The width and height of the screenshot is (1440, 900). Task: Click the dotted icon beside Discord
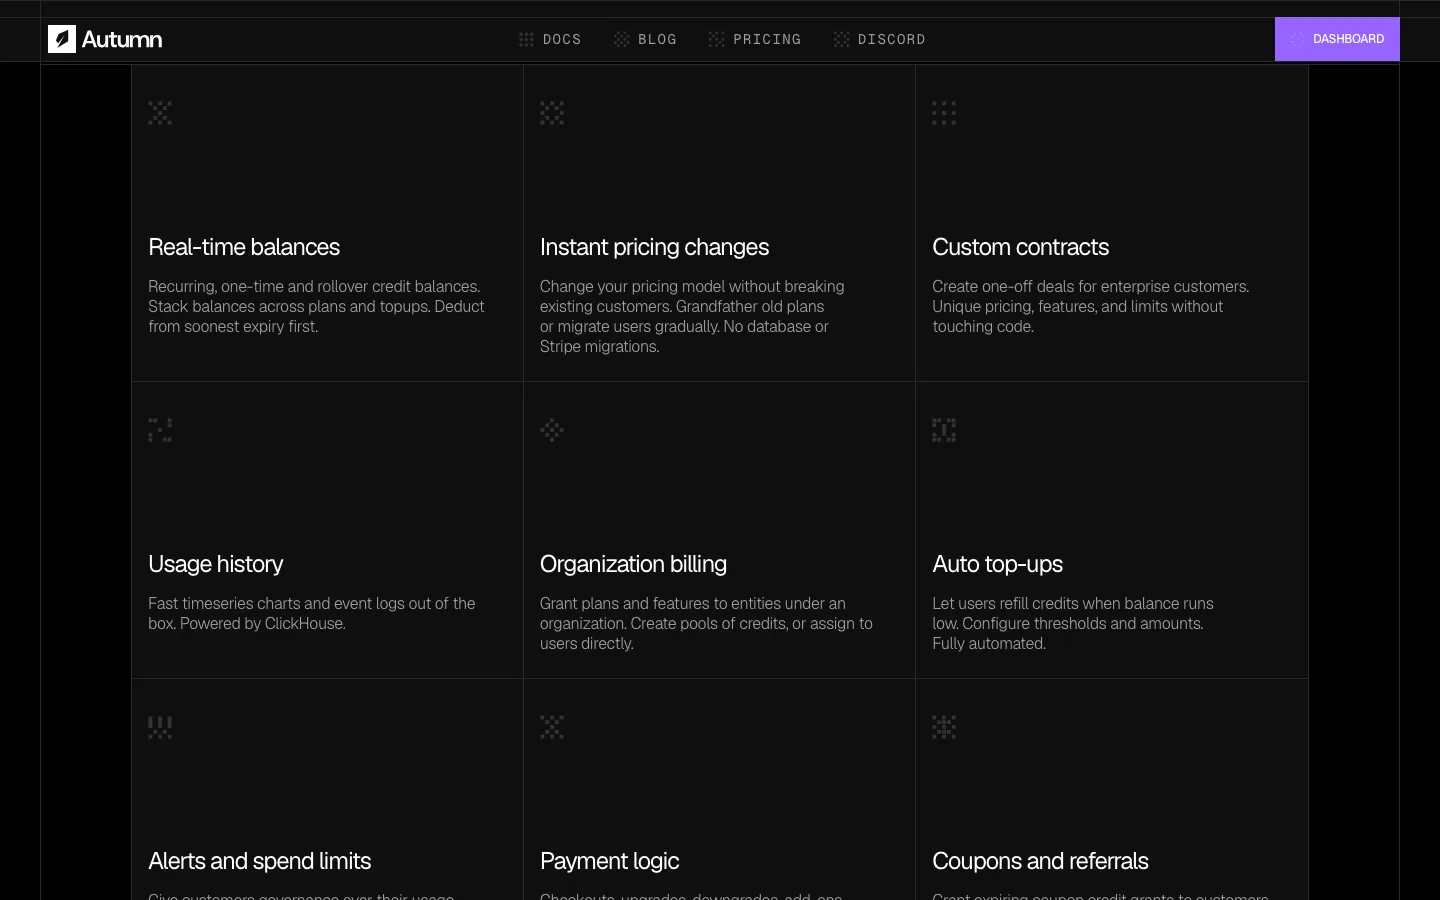[x=841, y=39]
